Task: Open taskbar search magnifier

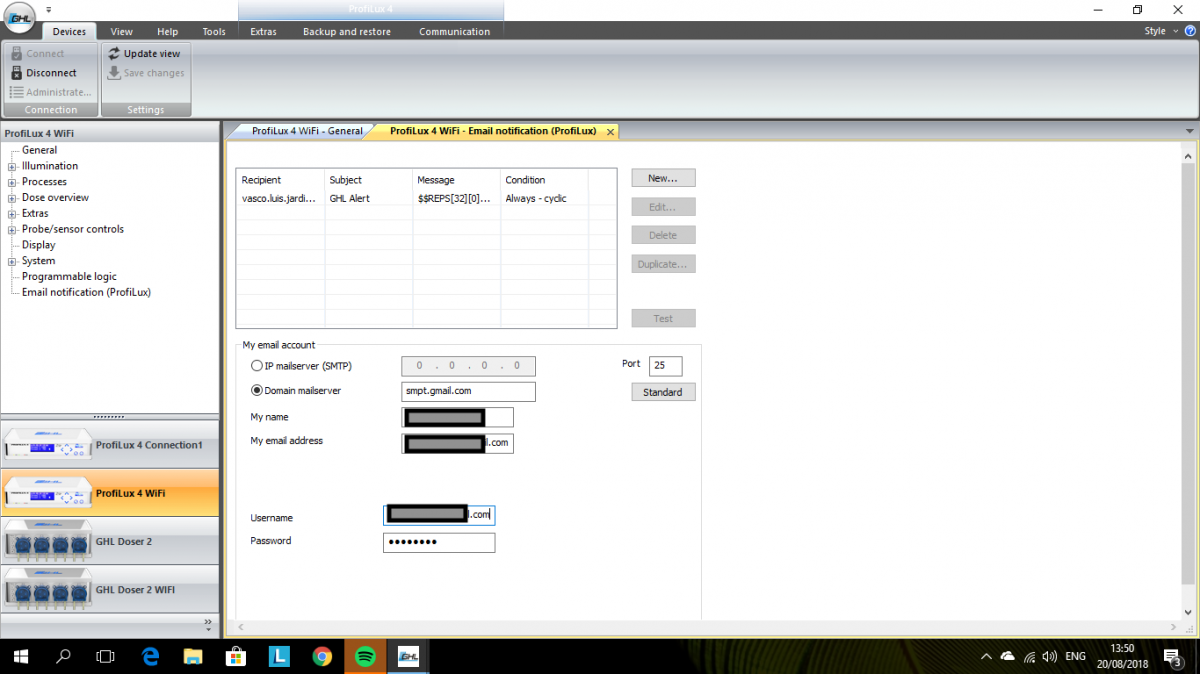Action: (63, 657)
